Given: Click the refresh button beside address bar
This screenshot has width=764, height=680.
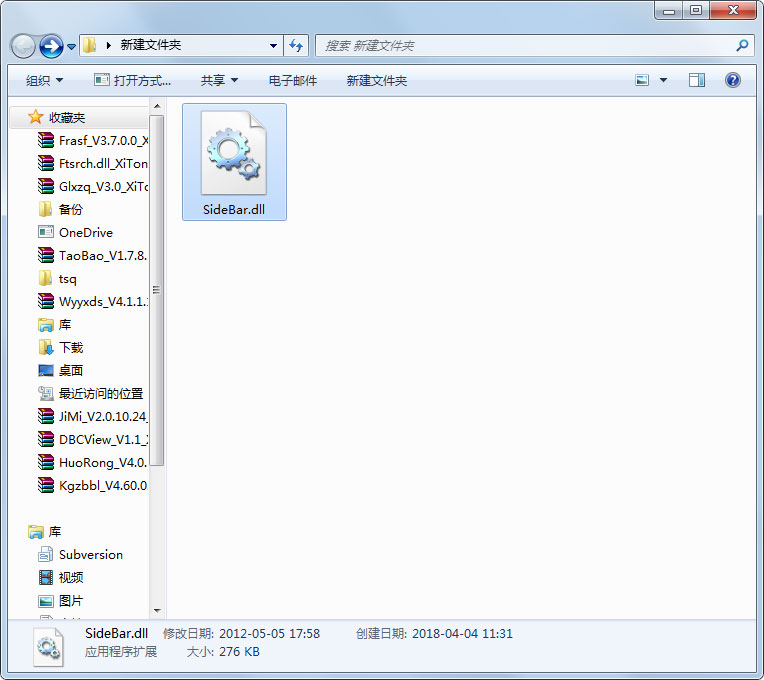Looking at the screenshot, I should point(296,46).
